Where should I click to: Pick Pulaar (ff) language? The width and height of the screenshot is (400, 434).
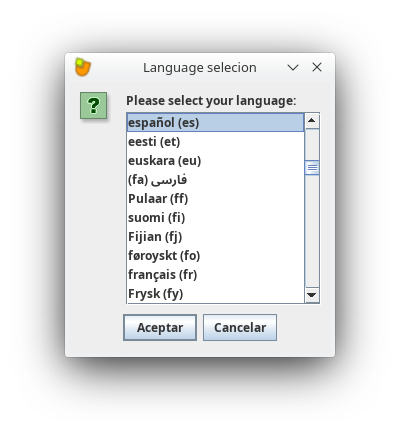pyautogui.click(x=215, y=199)
